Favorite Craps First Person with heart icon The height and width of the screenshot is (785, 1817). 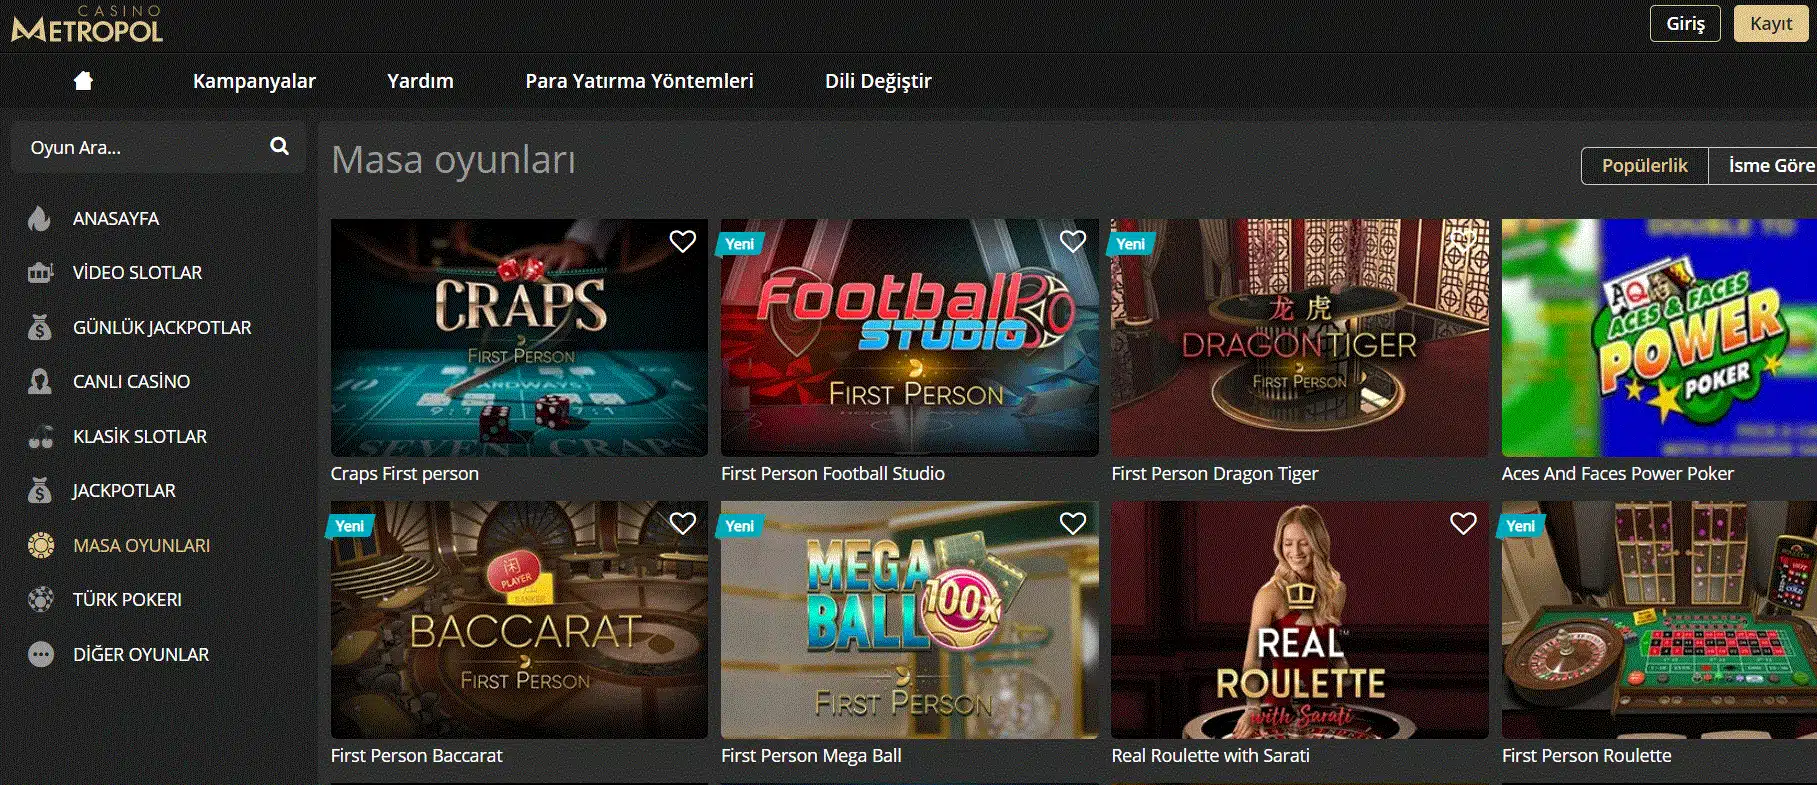point(682,241)
